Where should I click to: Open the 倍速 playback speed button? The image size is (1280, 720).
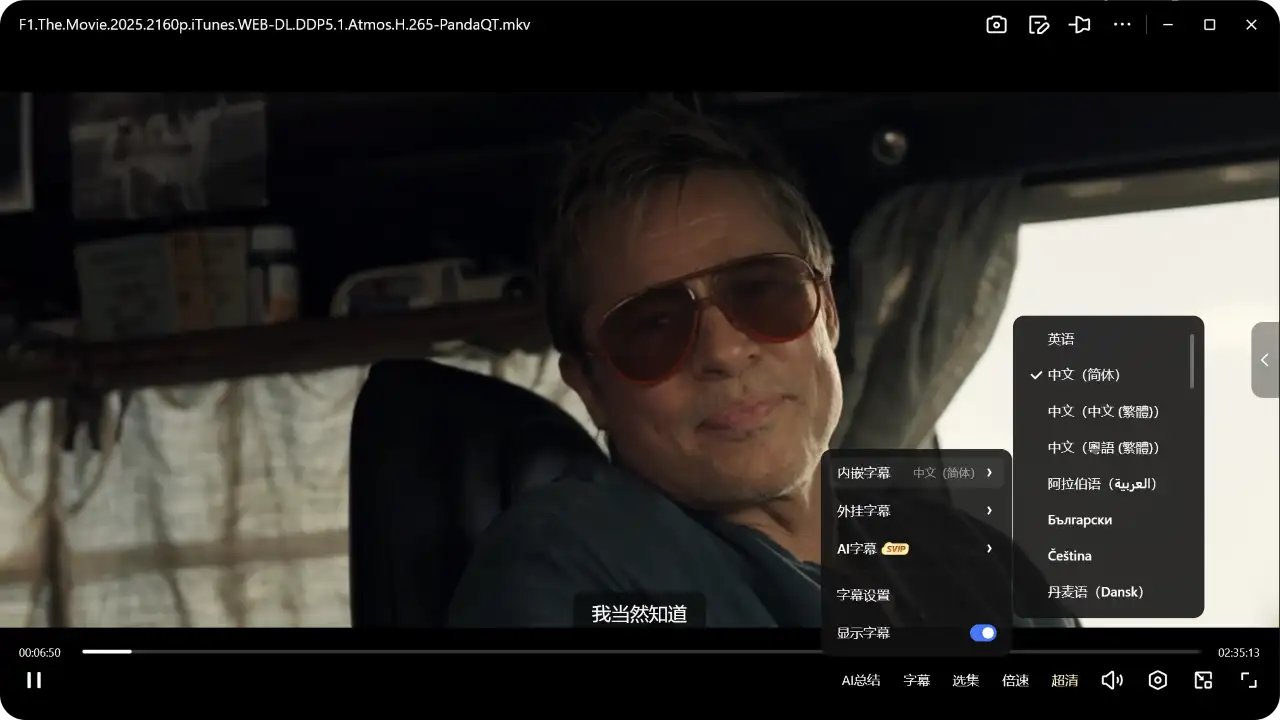(1015, 680)
